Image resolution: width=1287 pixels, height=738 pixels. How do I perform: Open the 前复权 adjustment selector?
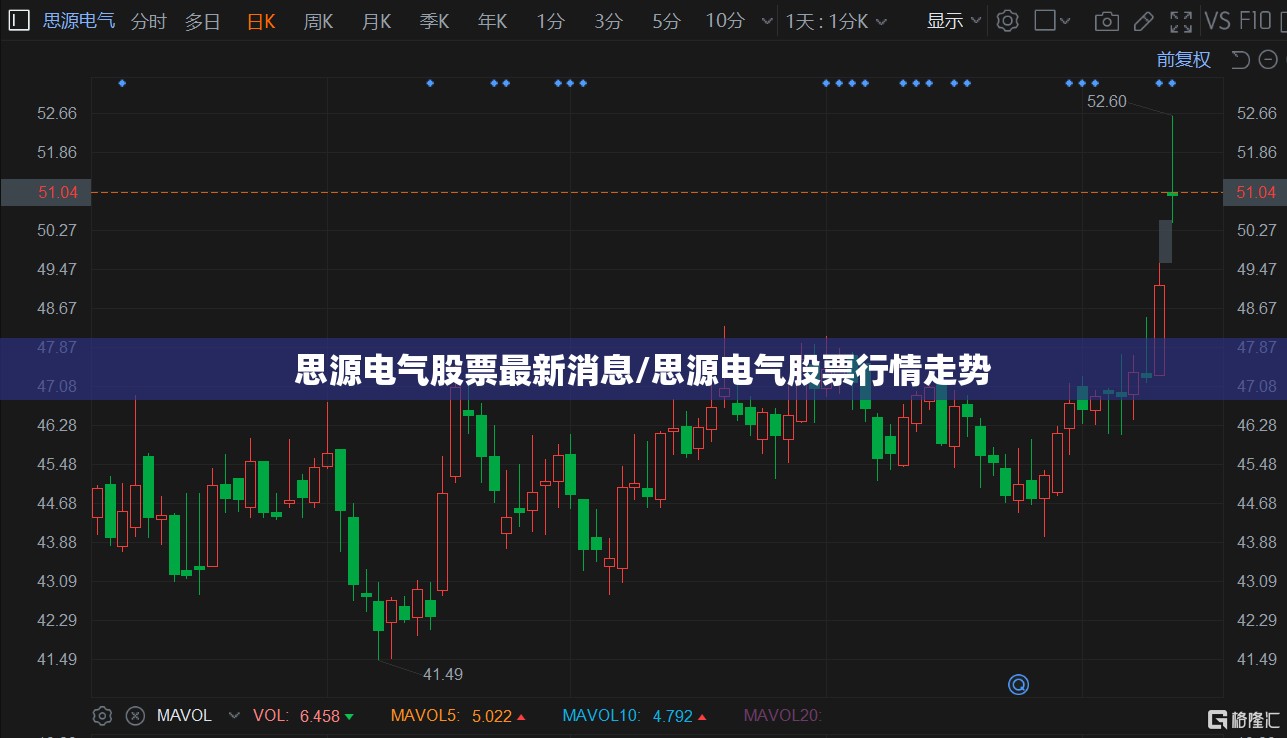pyautogui.click(x=1184, y=60)
